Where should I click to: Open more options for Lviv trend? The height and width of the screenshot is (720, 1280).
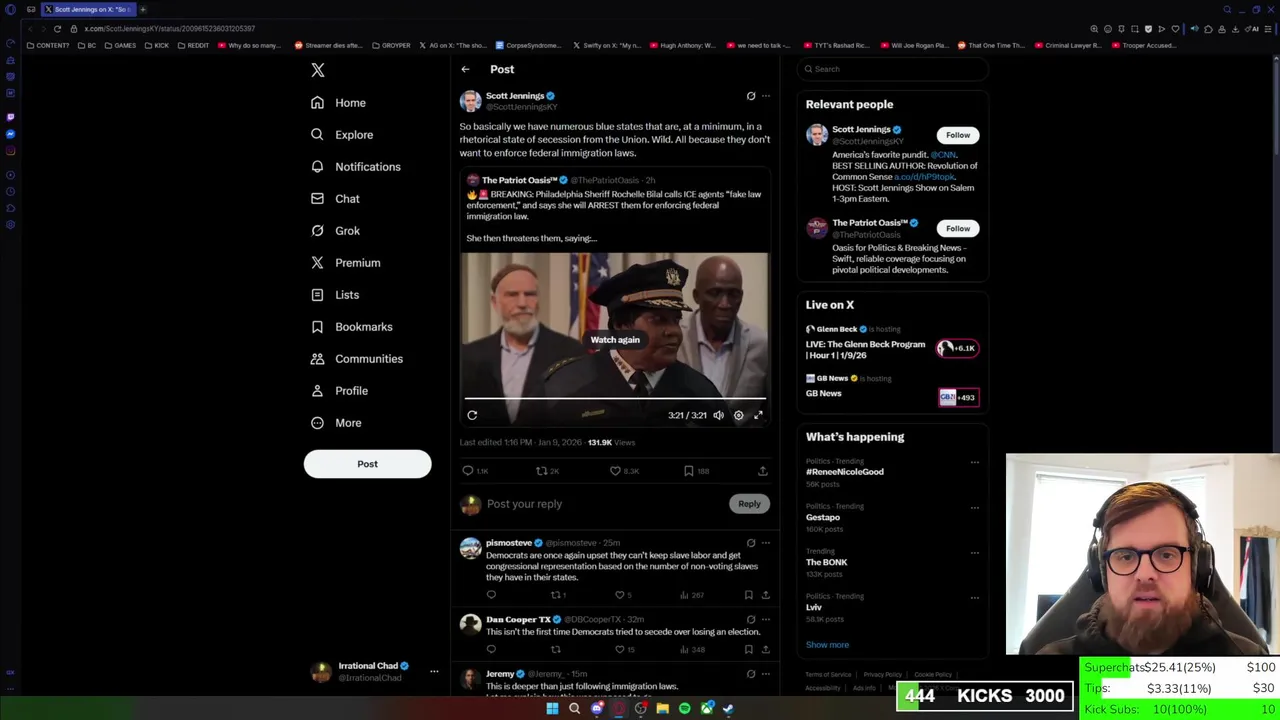pos(974,597)
